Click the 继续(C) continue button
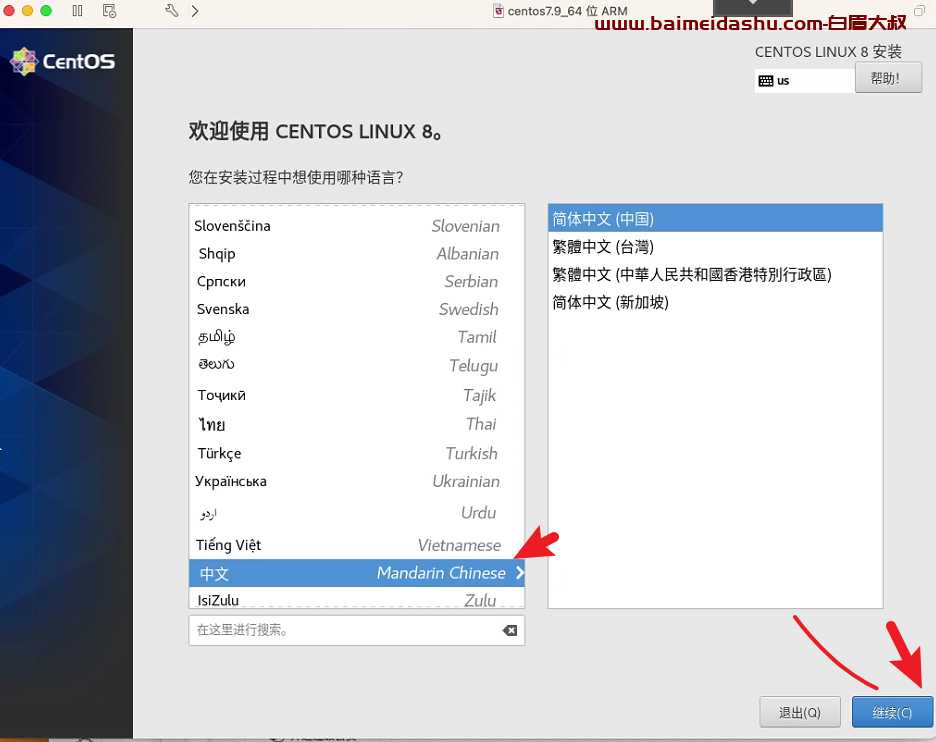Viewport: 936px width, 742px height. click(x=892, y=712)
